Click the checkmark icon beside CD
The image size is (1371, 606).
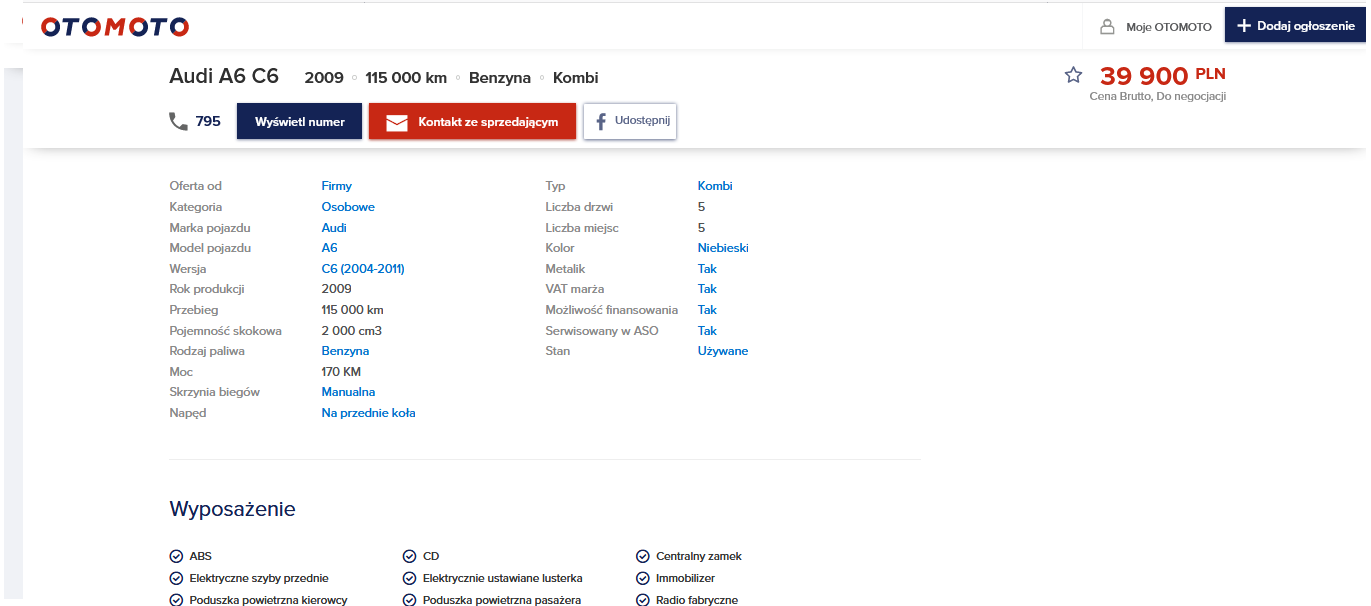click(409, 556)
